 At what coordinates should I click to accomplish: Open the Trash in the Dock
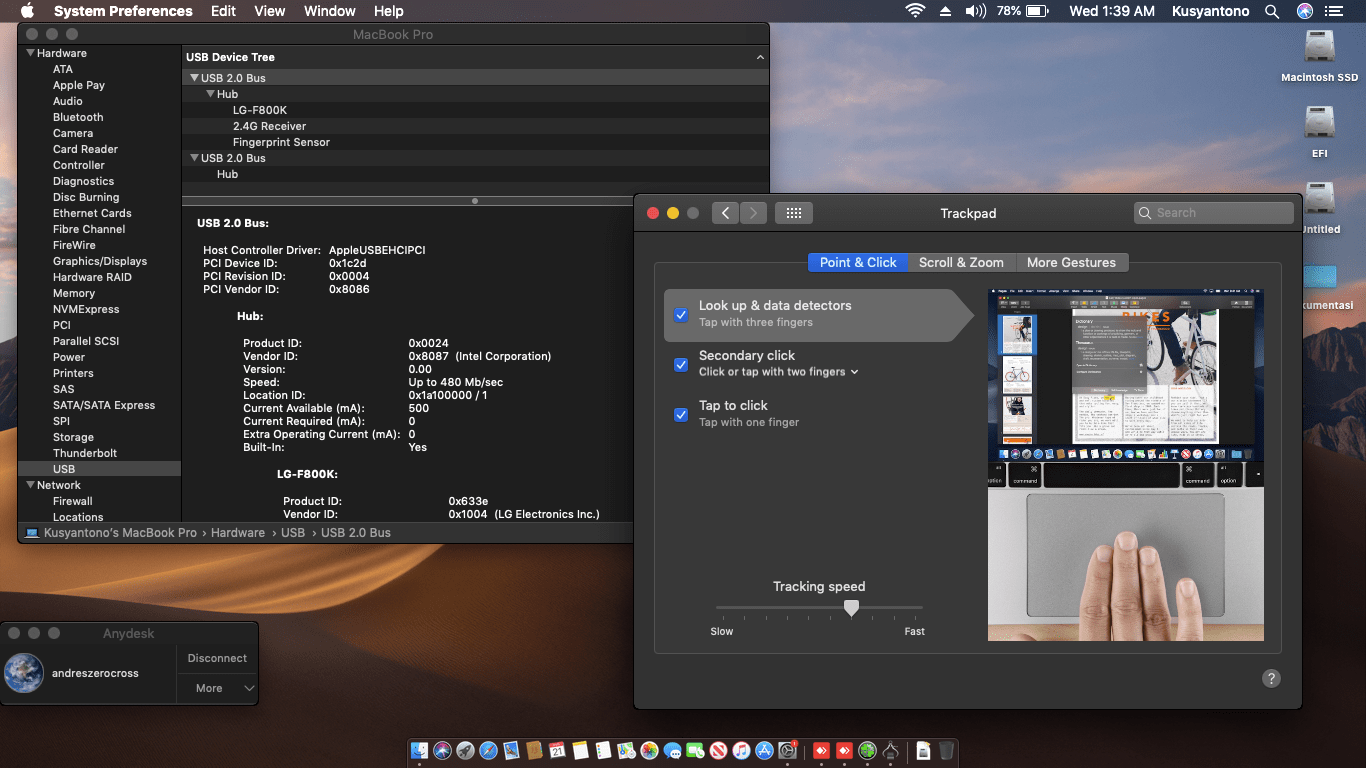click(x=947, y=751)
